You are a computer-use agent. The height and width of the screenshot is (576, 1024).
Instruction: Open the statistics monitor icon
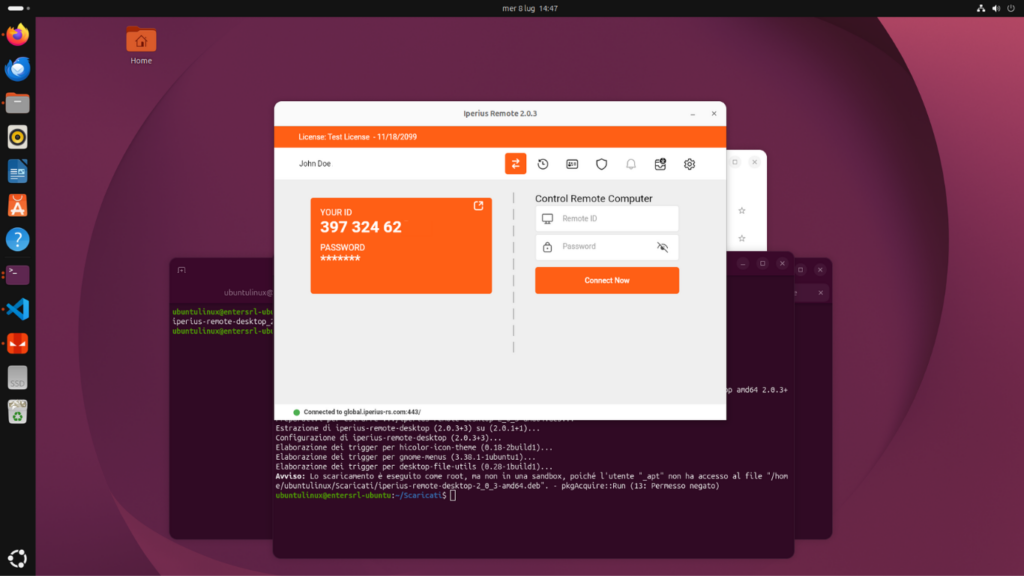[660, 164]
